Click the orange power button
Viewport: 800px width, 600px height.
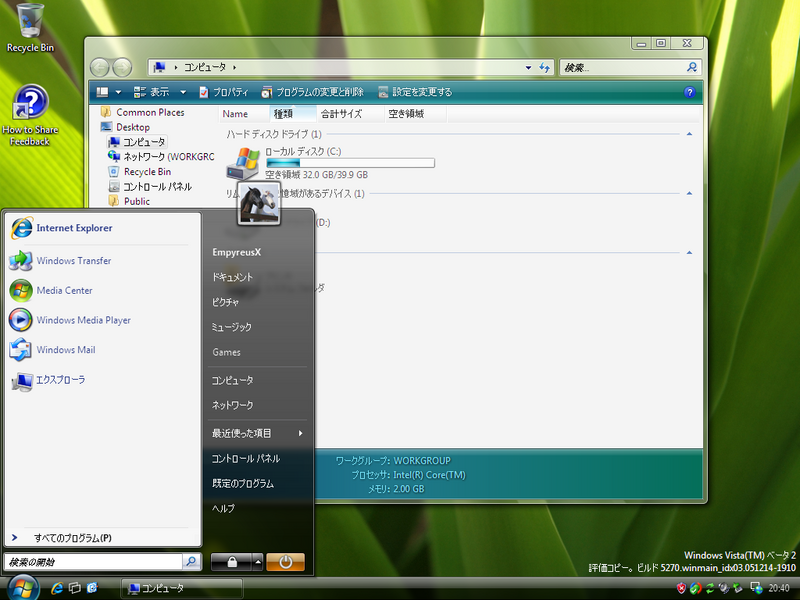coord(285,562)
